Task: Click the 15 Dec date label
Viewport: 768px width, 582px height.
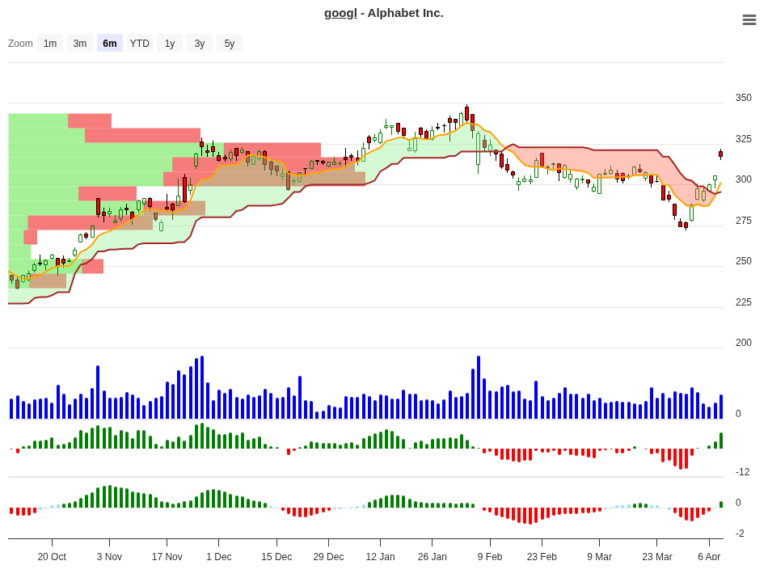Action: (276, 557)
